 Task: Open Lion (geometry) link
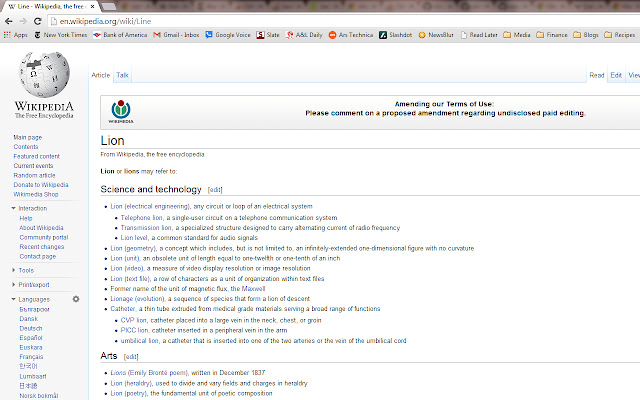(133, 249)
